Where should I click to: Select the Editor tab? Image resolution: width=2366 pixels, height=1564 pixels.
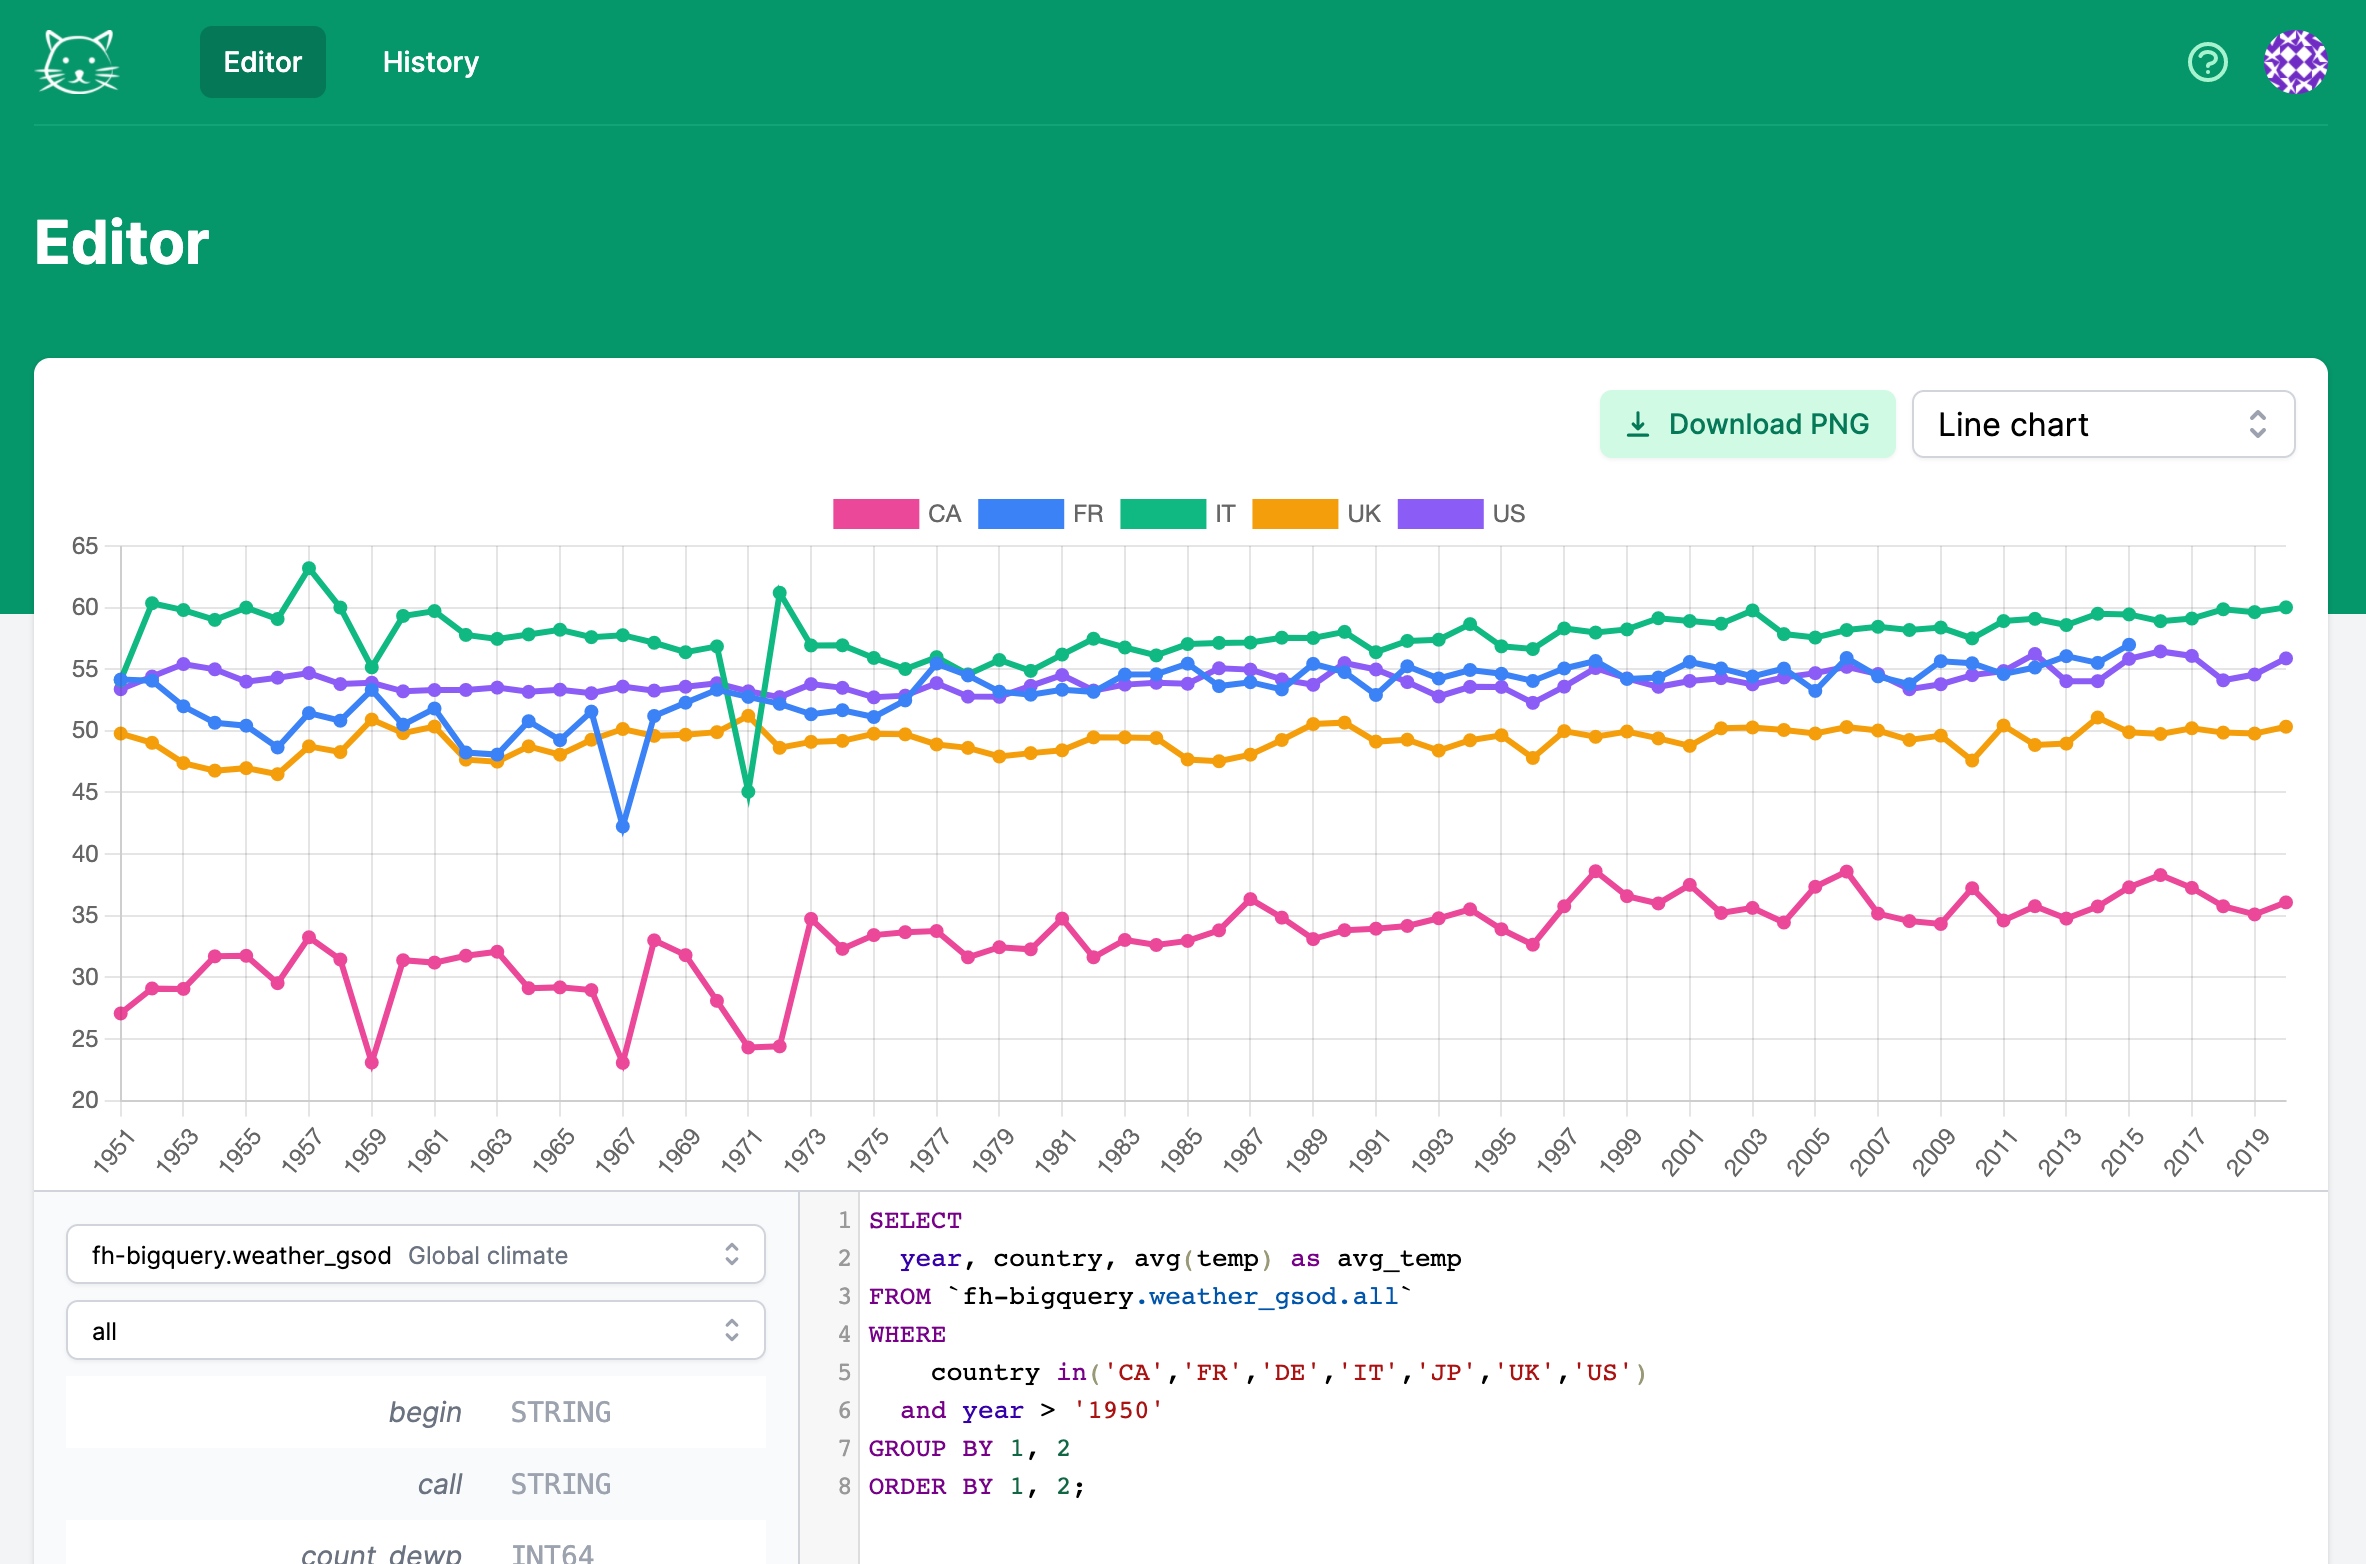click(262, 62)
